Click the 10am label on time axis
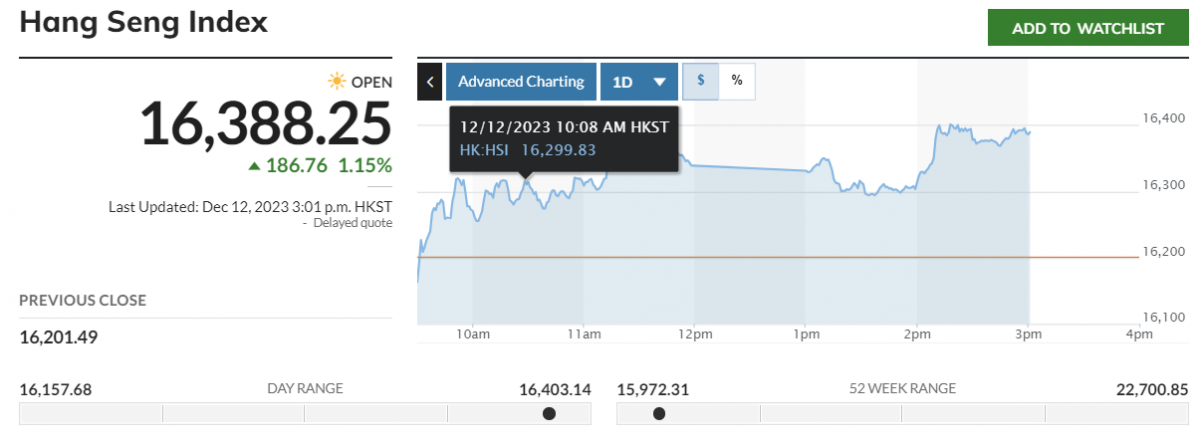1200x446 pixels. [473, 333]
